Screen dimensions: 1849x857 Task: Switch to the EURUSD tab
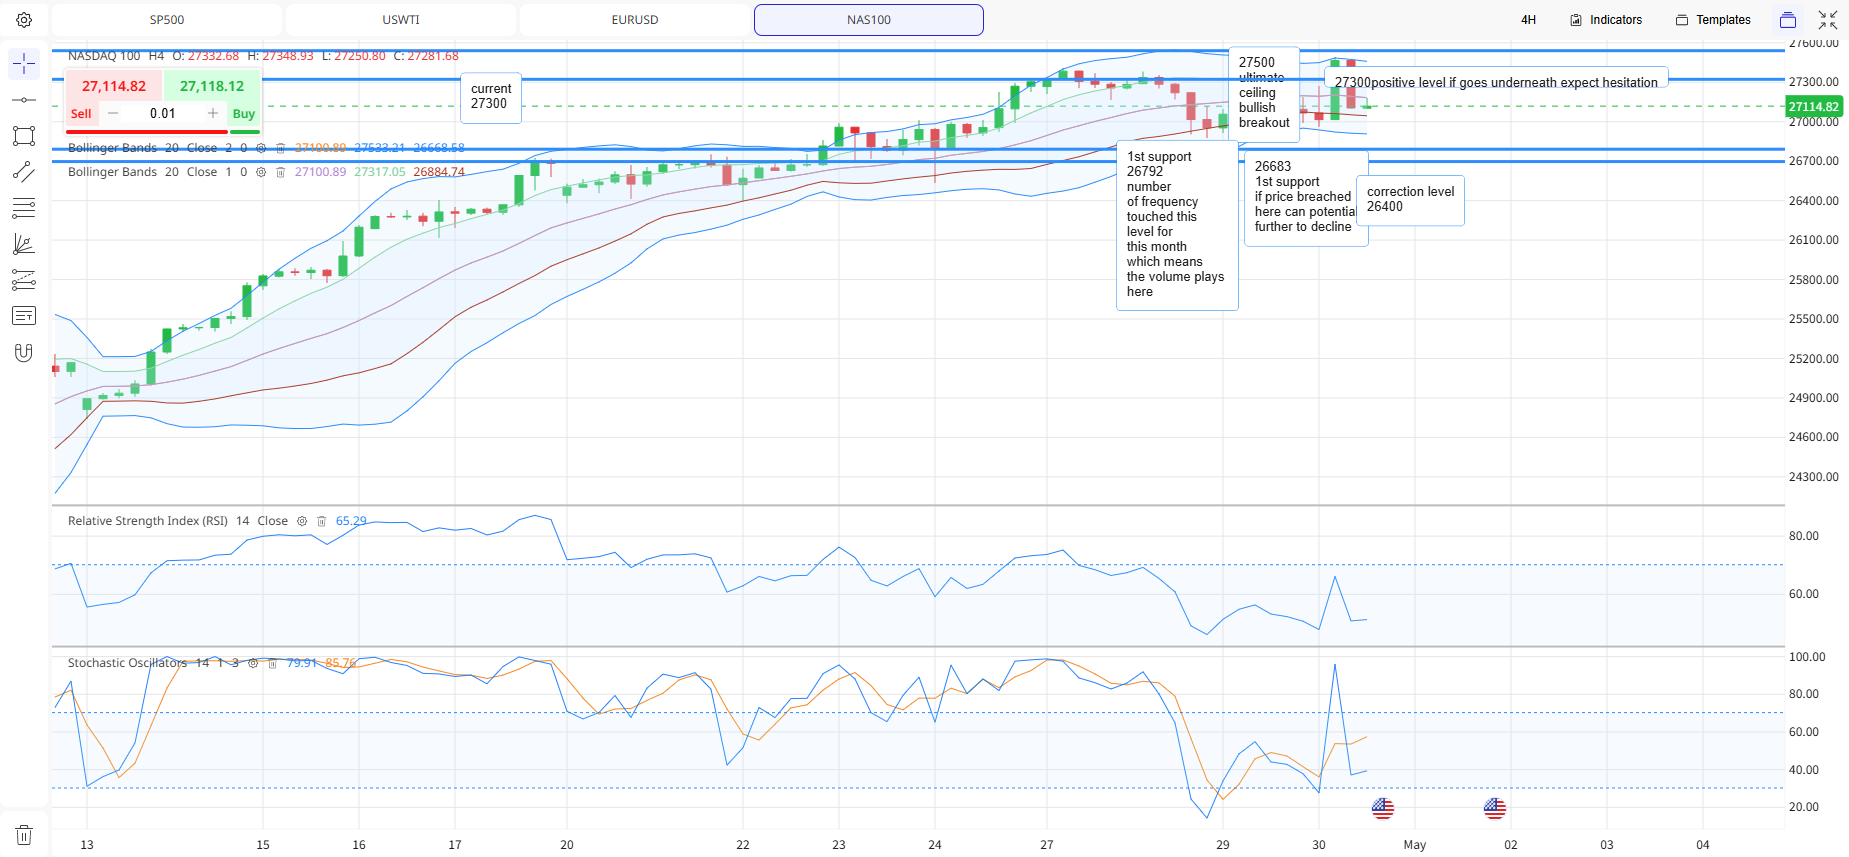[x=635, y=20]
